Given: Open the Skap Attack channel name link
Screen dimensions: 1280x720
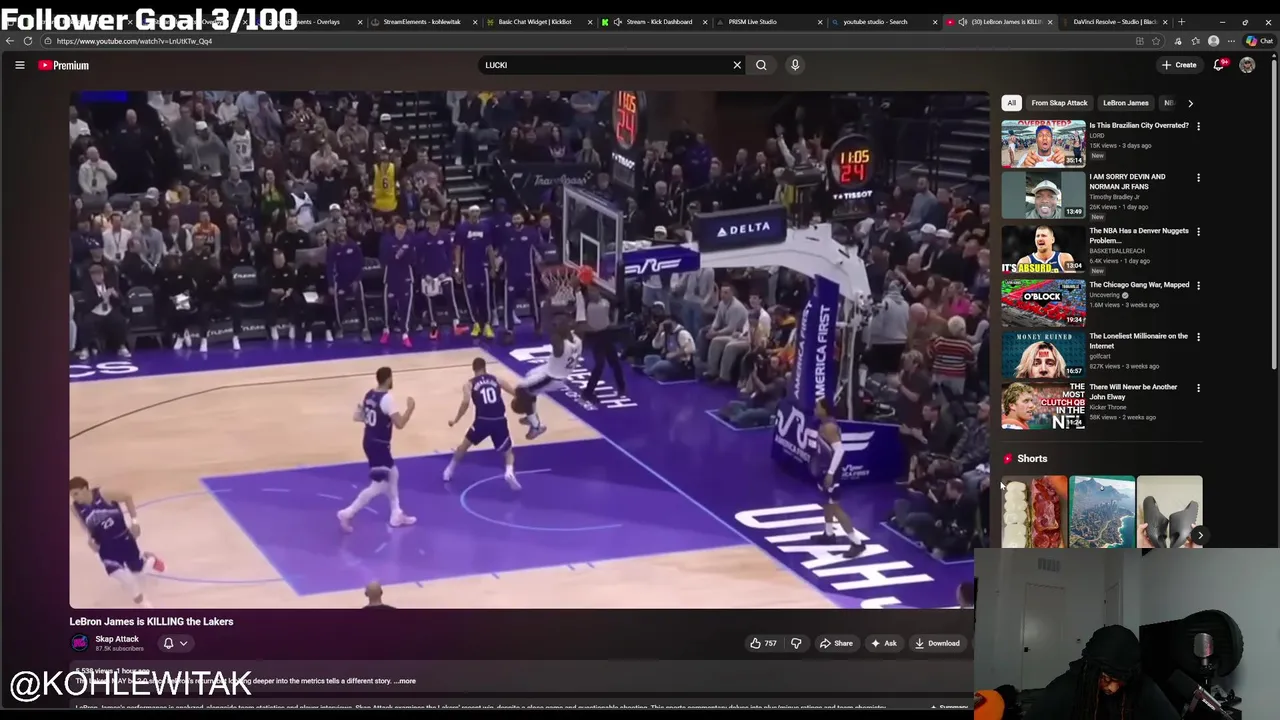Looking at the screenshot, I should (x=117, y=639).
